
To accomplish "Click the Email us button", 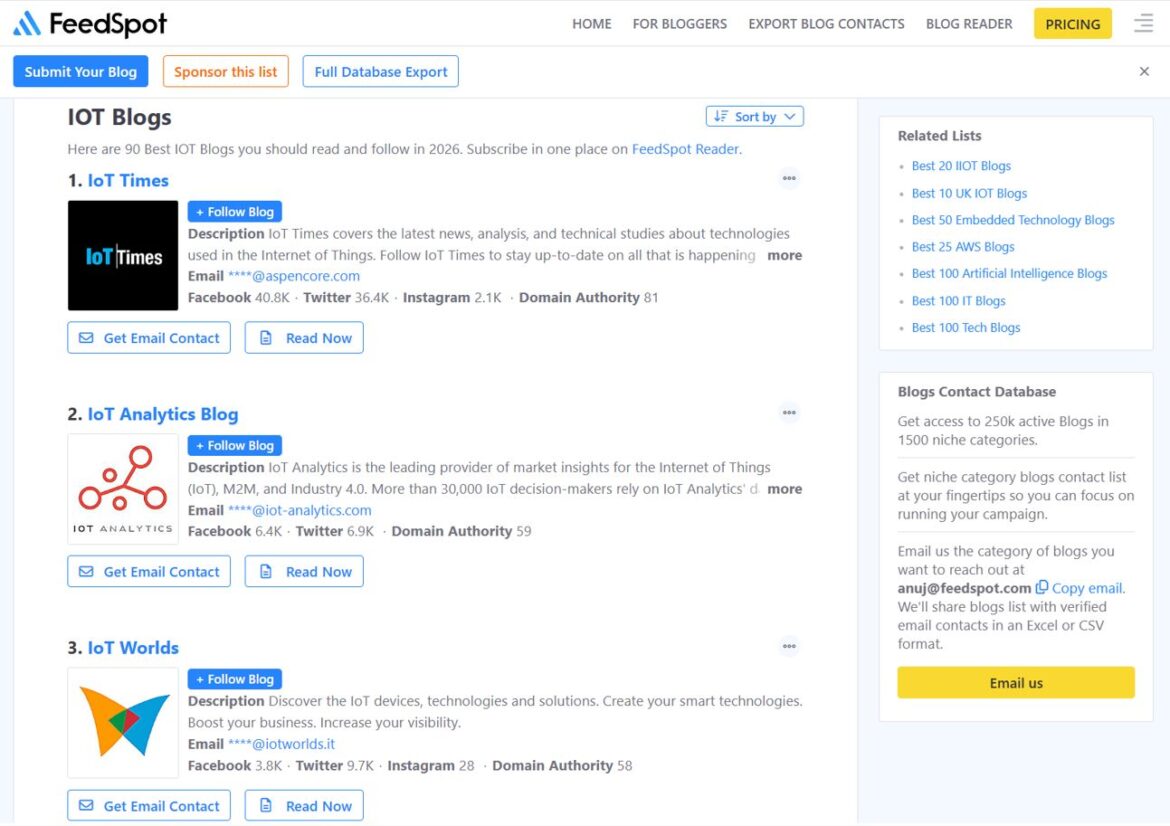I will click(1014, 682).
